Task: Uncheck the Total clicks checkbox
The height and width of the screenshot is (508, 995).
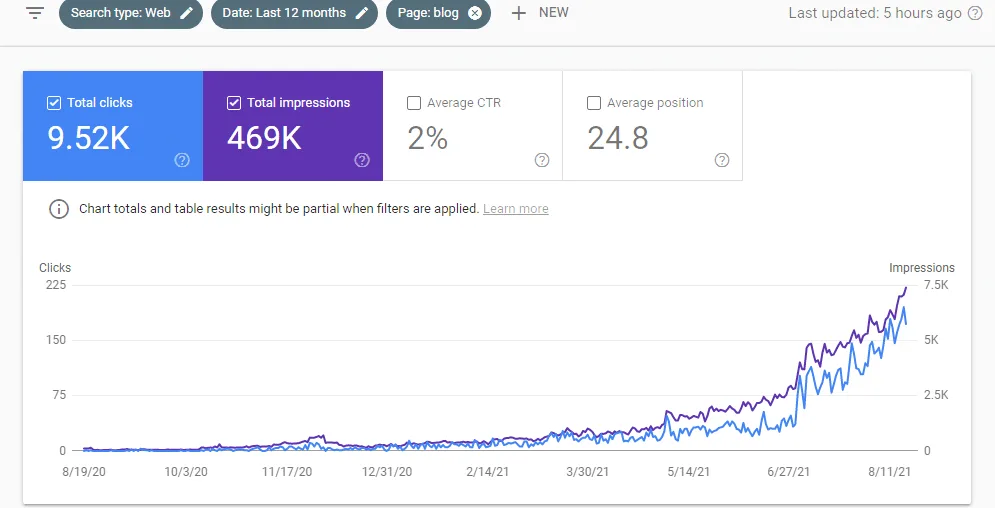Action: (x=54, y=103)
